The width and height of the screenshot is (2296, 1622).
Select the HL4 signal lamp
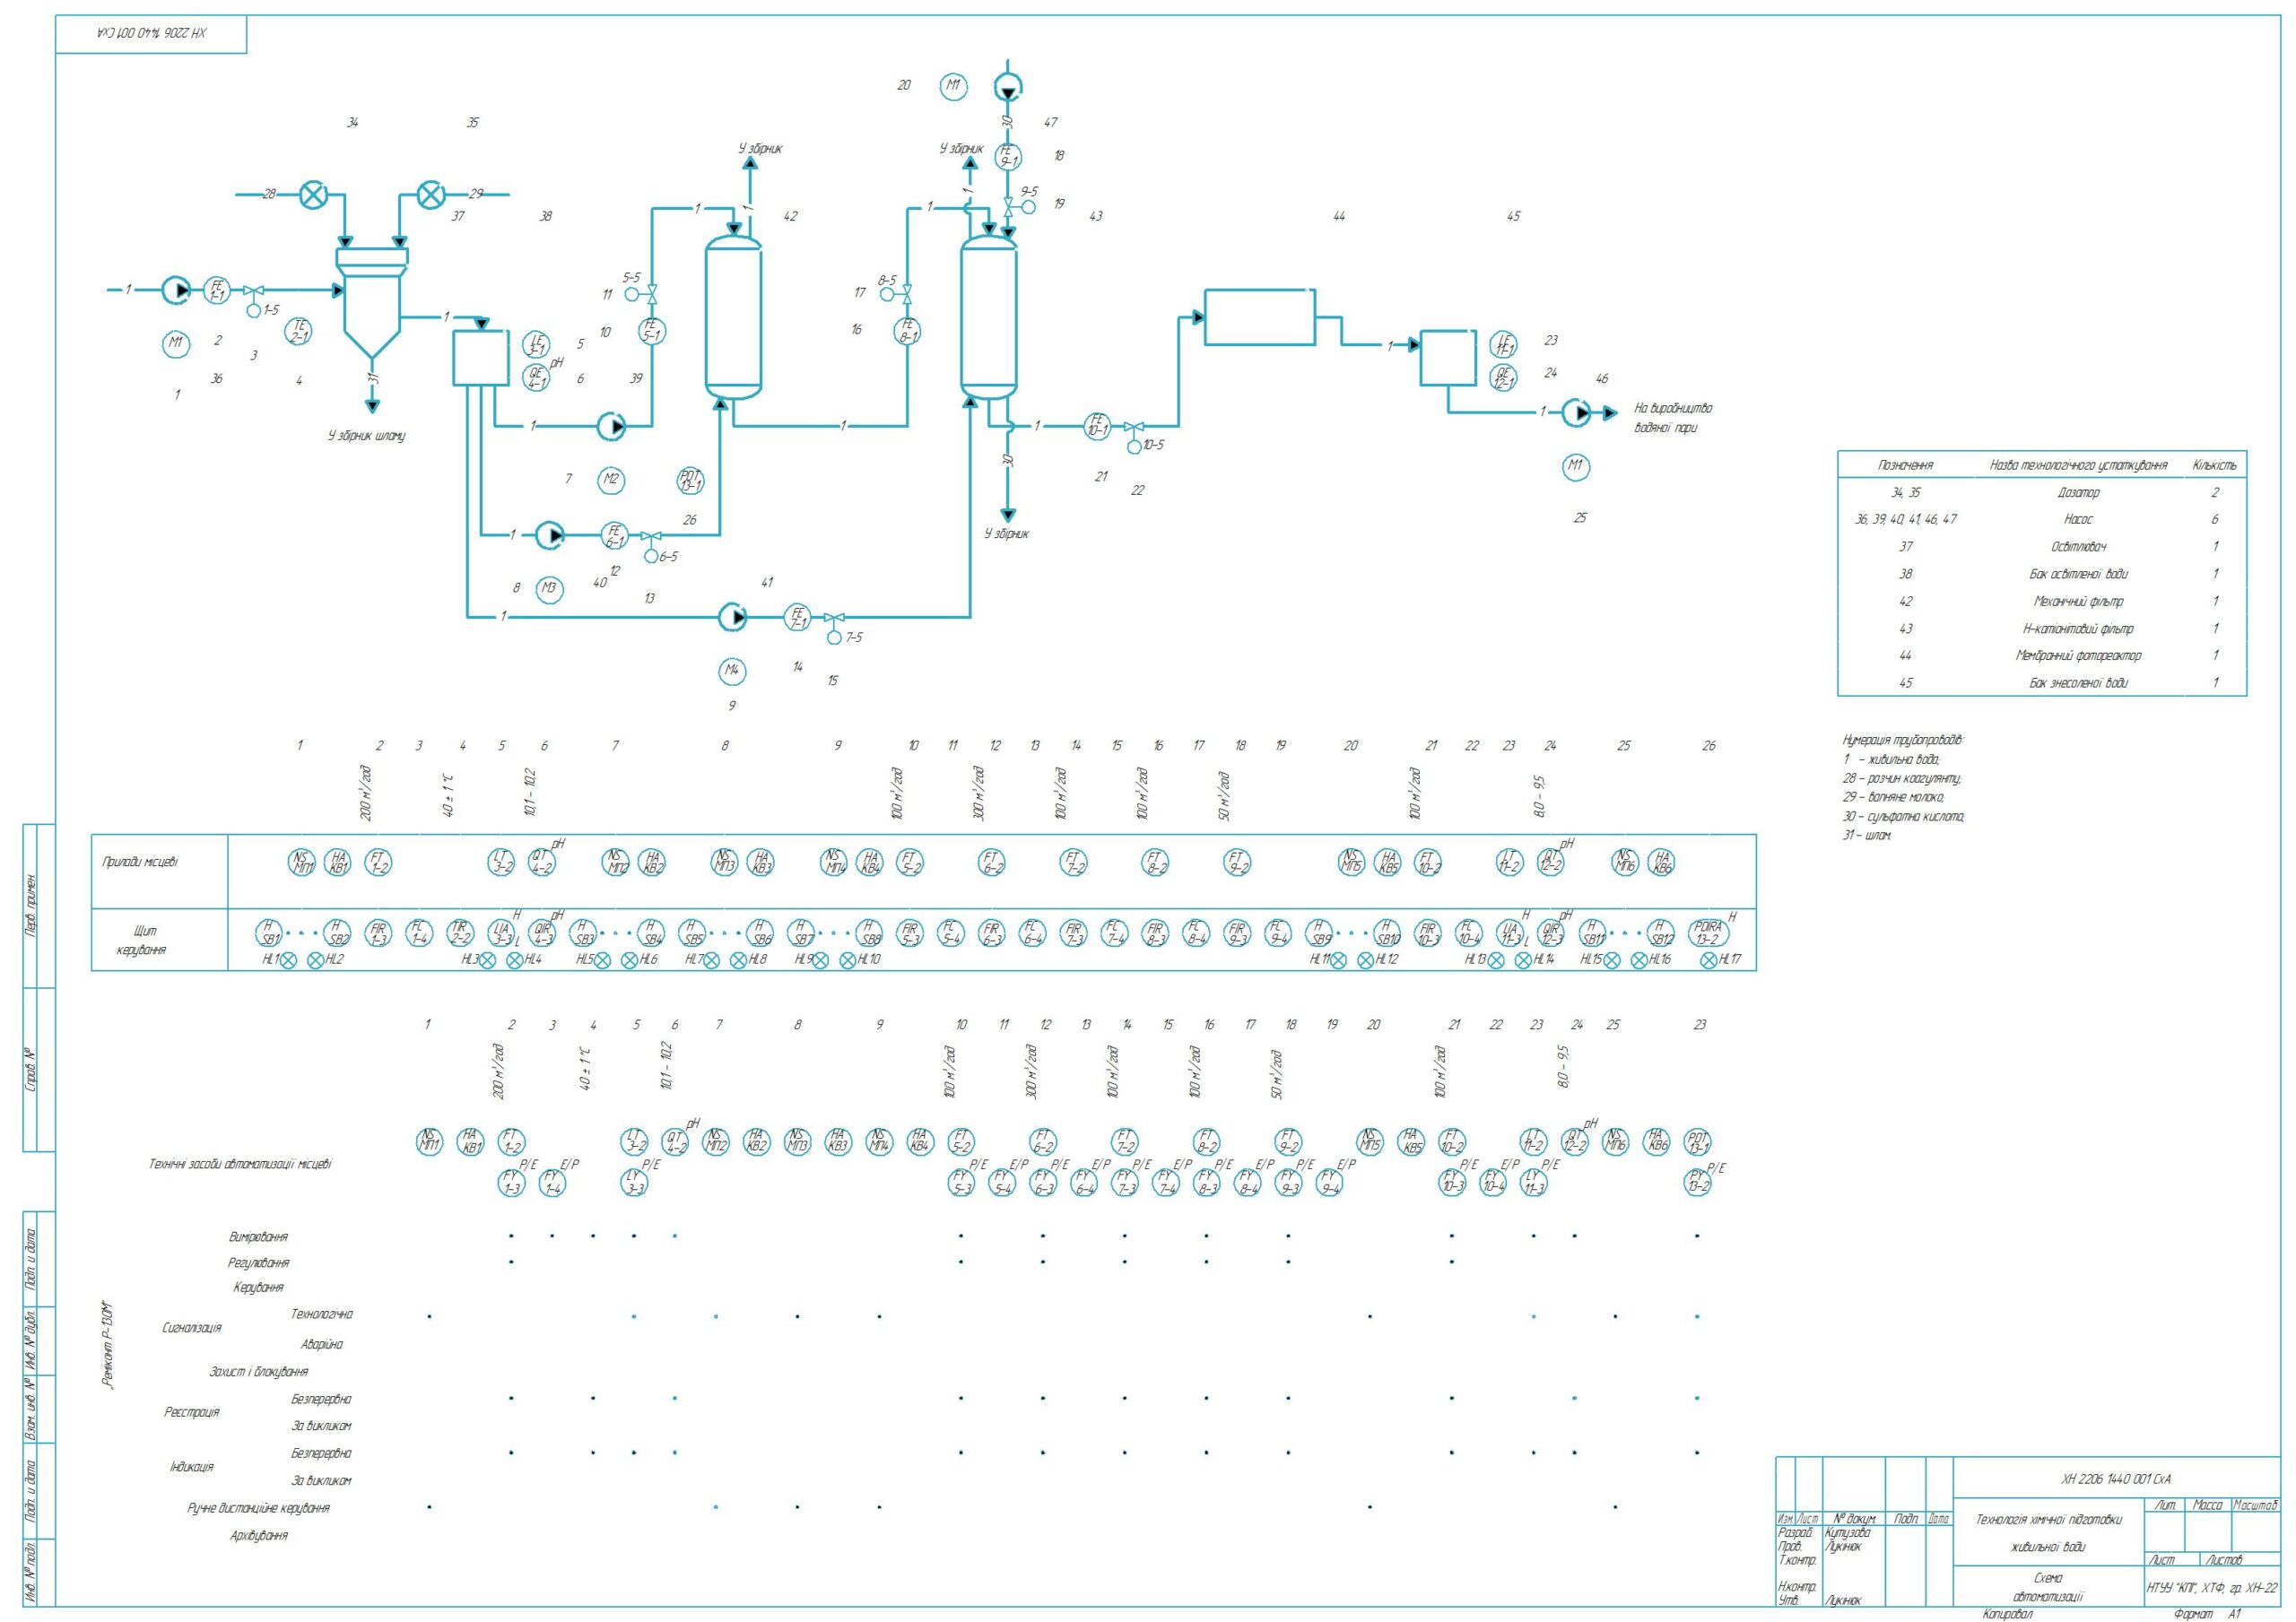pos(514,960)
